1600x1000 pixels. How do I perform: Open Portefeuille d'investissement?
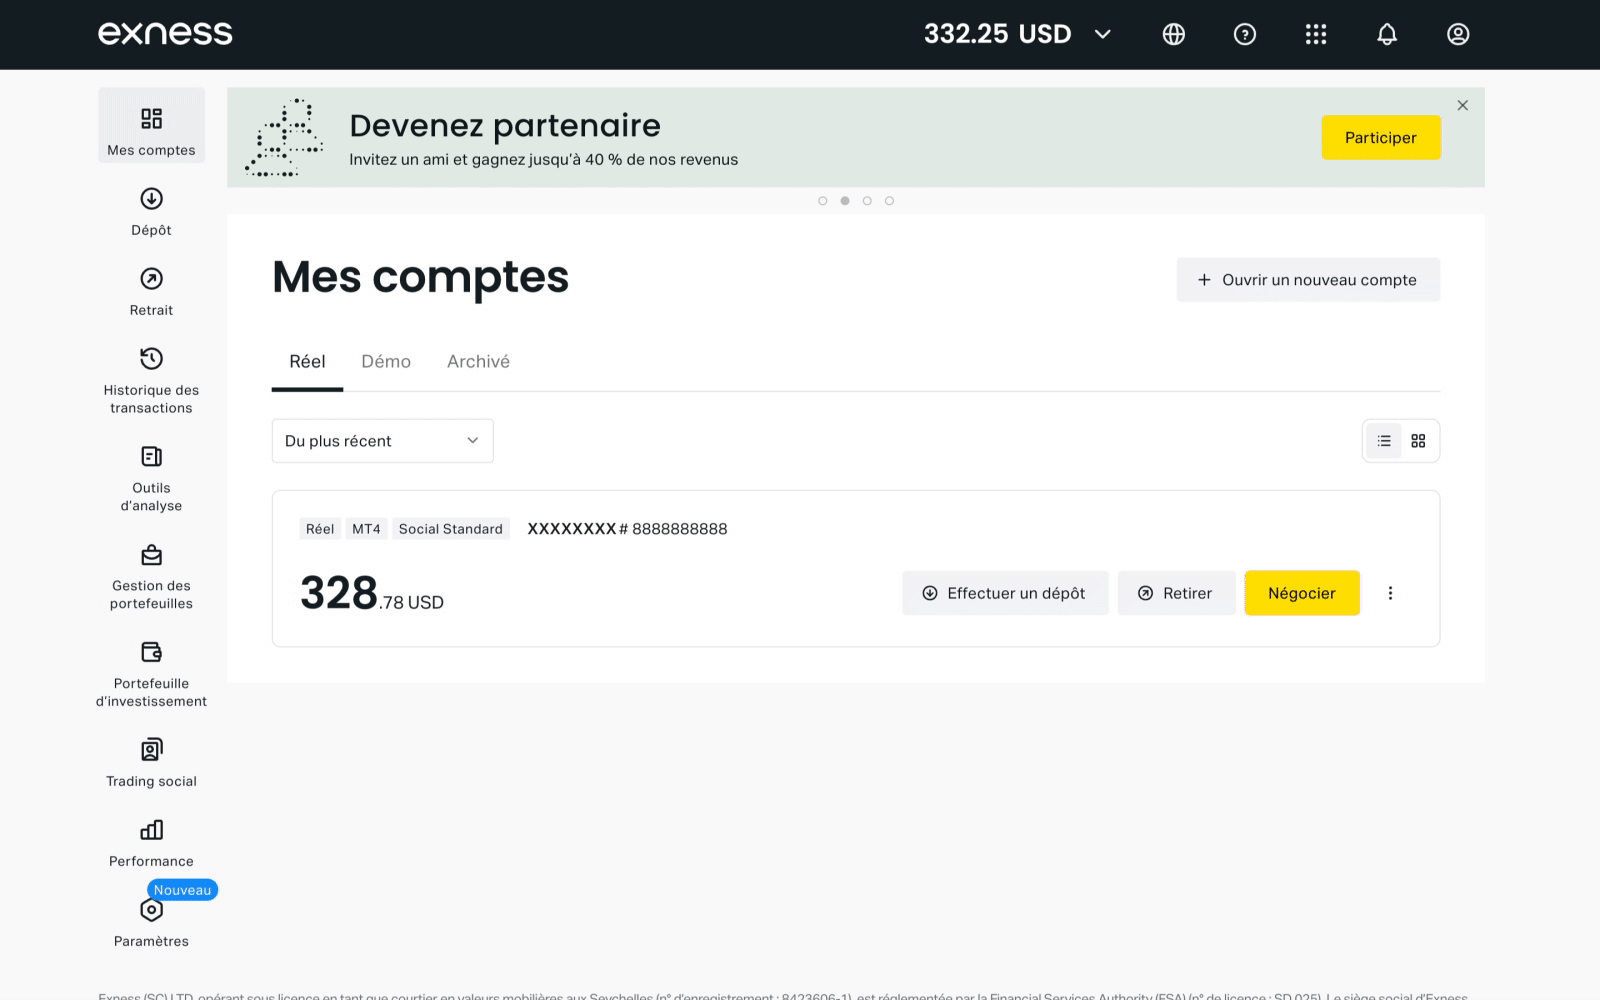[x=151, y=674]
